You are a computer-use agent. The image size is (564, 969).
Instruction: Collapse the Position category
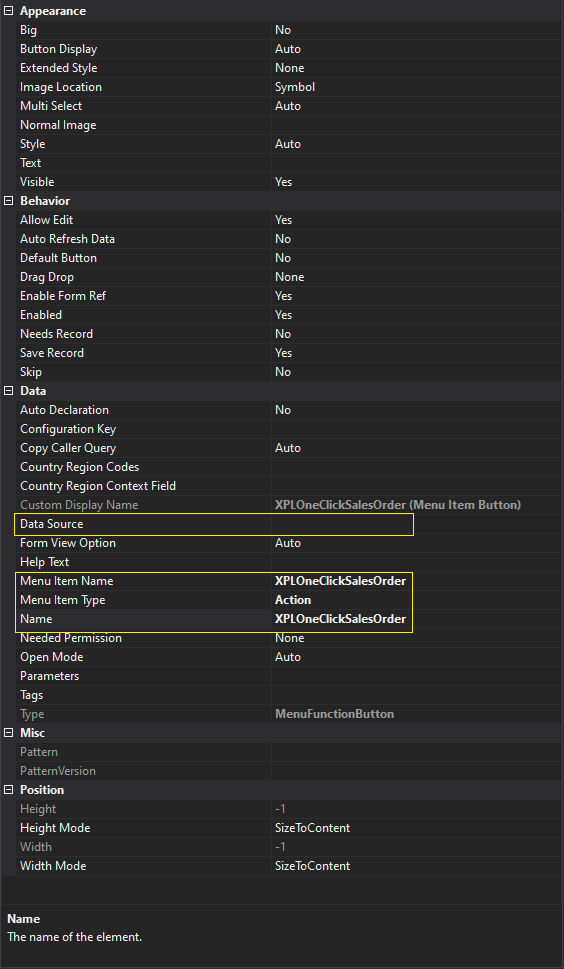tap(9, 790)
